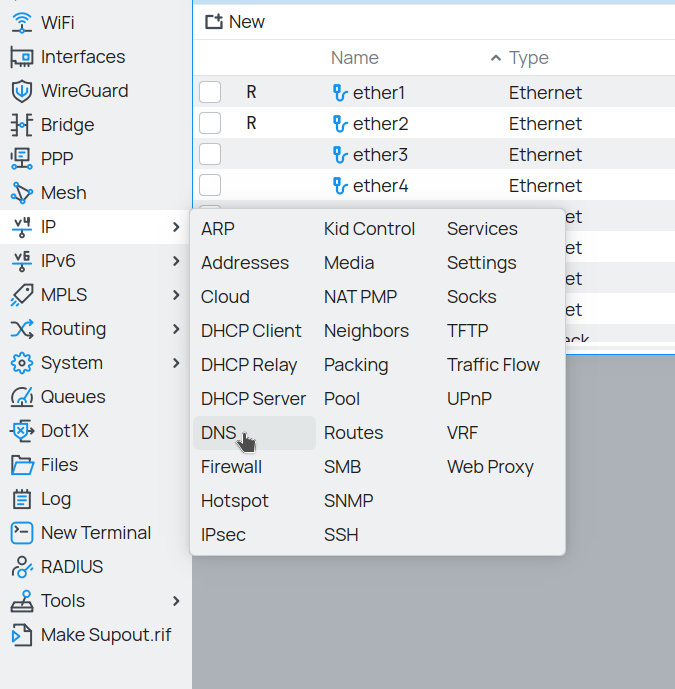Sort by the Name column header
675x689 pixels.
click(355, 58)
